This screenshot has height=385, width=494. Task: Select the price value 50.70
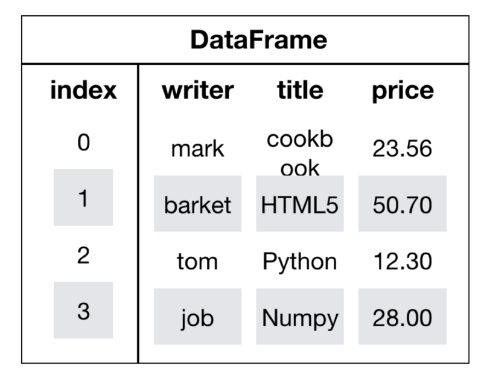click(402, 203)
